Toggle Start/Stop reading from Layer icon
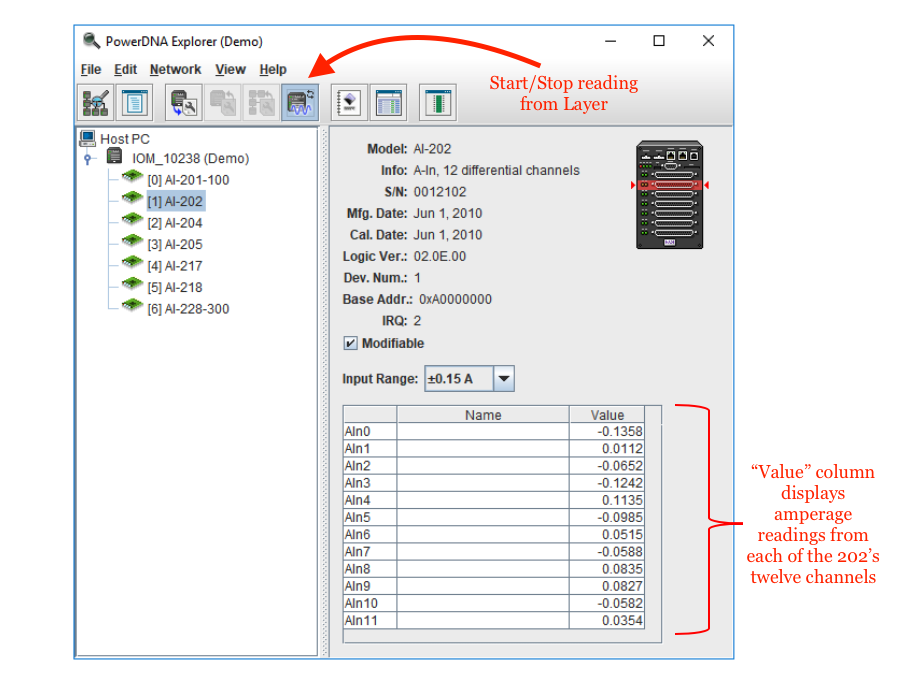 pyautogui.click(x=300, y=103)
